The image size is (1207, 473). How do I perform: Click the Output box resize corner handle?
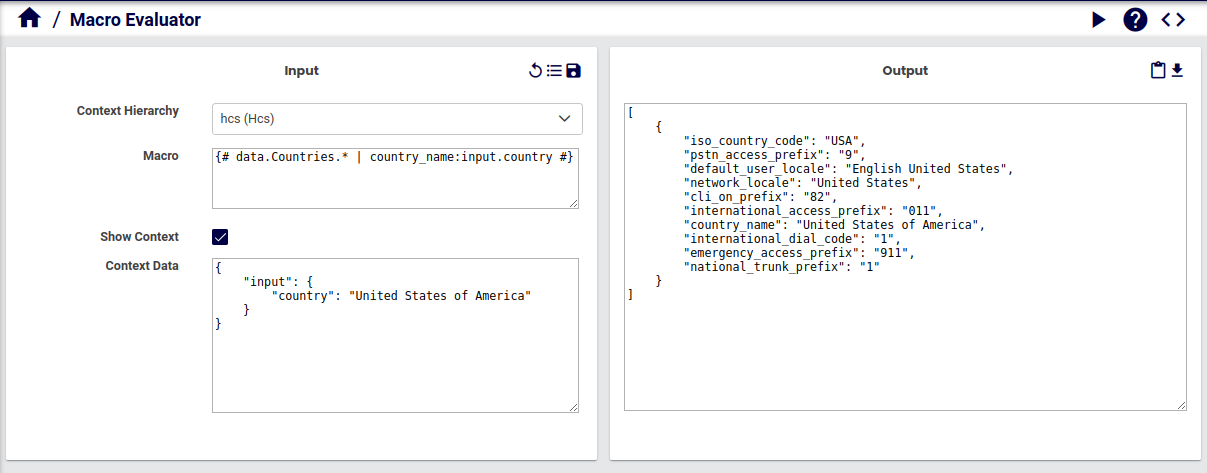point(1182,405)
